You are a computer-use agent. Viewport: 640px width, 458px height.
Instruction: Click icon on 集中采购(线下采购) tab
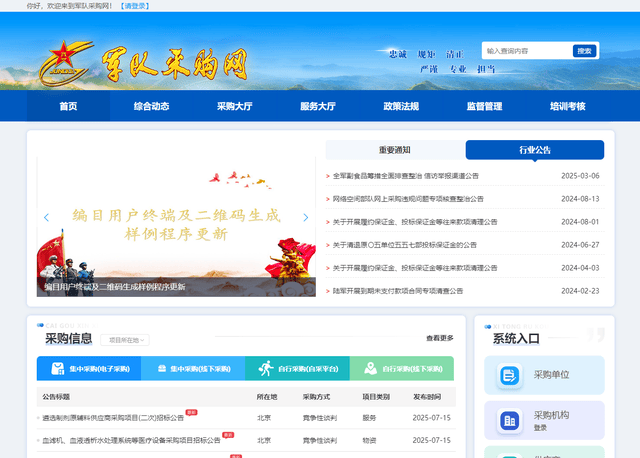pos(160,369)
